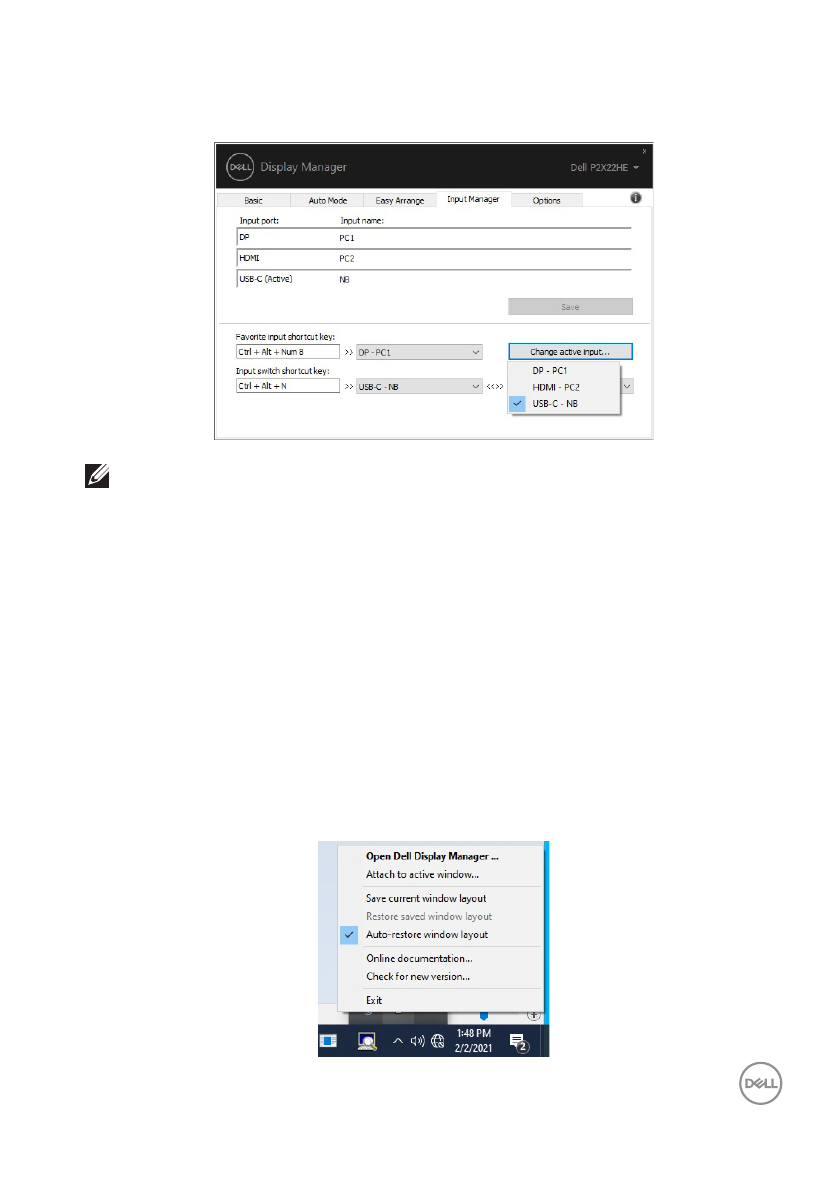Click the Save button
Viewport: 840px width, 1190px height.
tap(571, 307)
